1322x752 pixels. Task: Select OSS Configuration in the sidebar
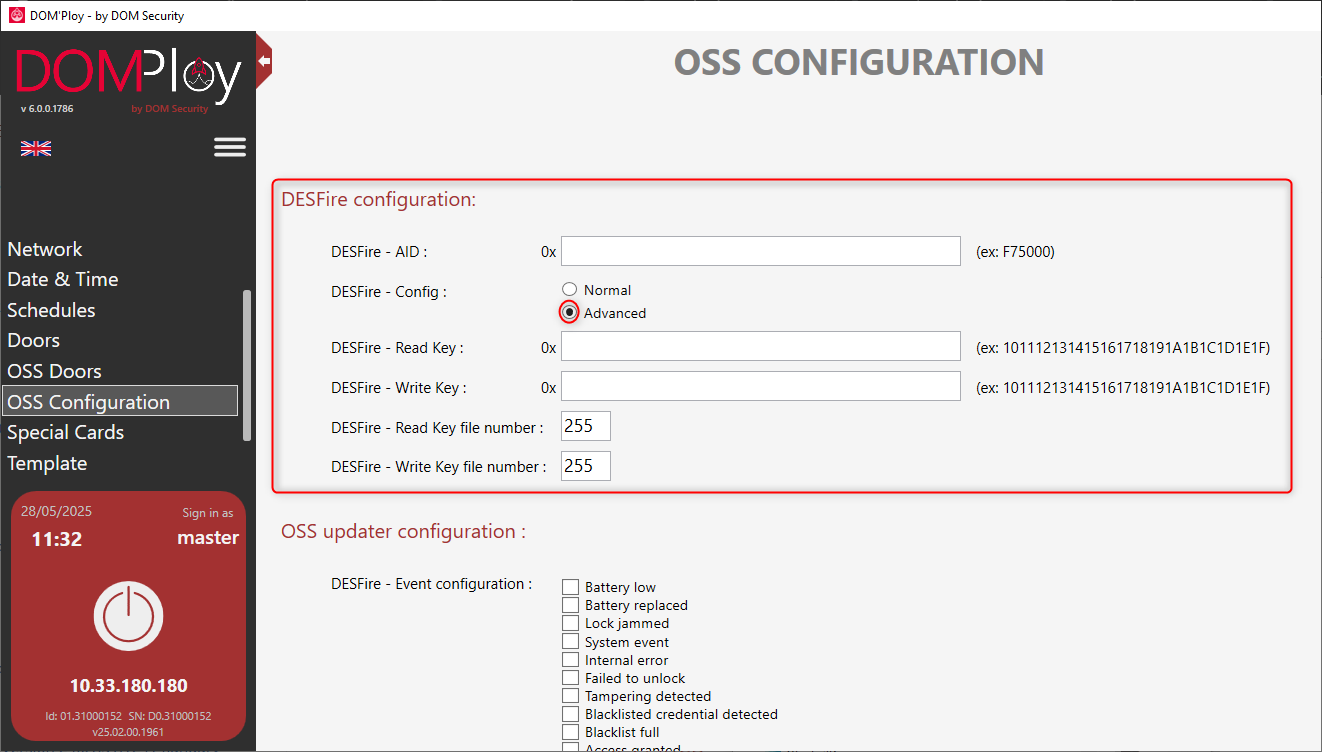(x=120, y=402)
